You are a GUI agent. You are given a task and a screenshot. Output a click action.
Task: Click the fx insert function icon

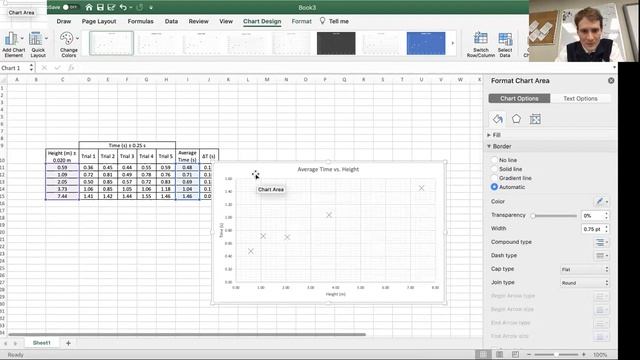point(71,68)
